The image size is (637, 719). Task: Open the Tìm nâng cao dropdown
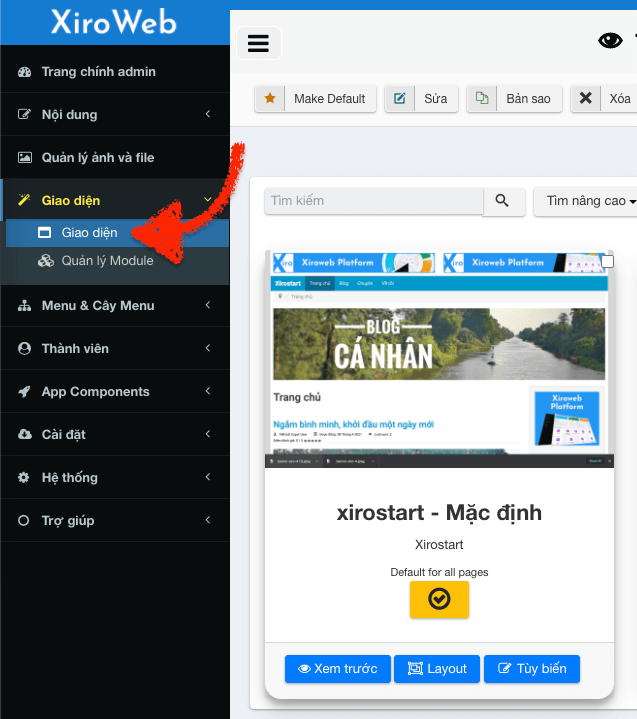587,201
